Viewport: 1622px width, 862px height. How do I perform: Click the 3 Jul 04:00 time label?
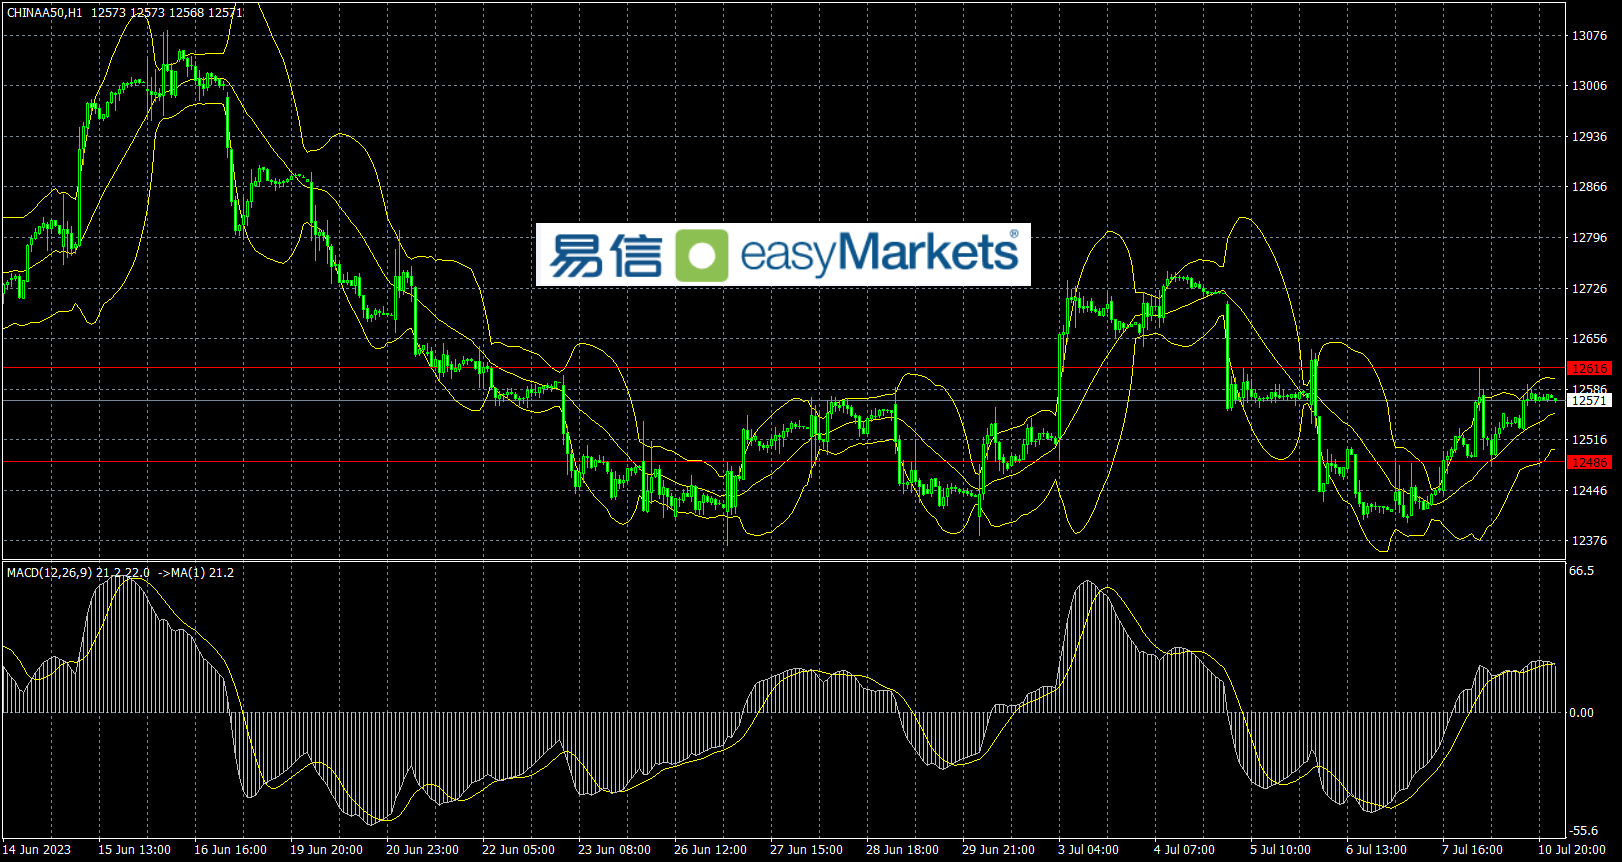[x=1088, y=850]
